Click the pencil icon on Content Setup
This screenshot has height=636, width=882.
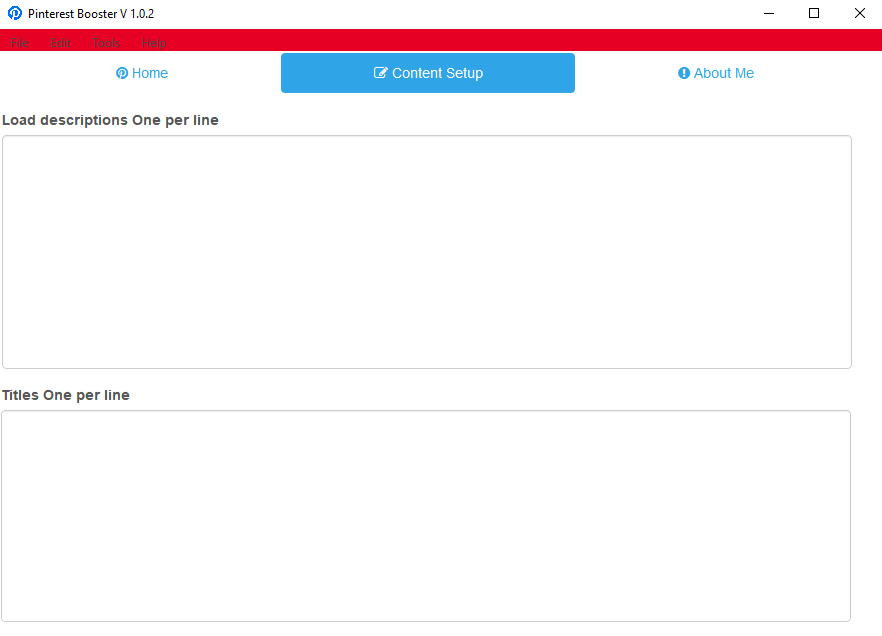coord(380,73)
